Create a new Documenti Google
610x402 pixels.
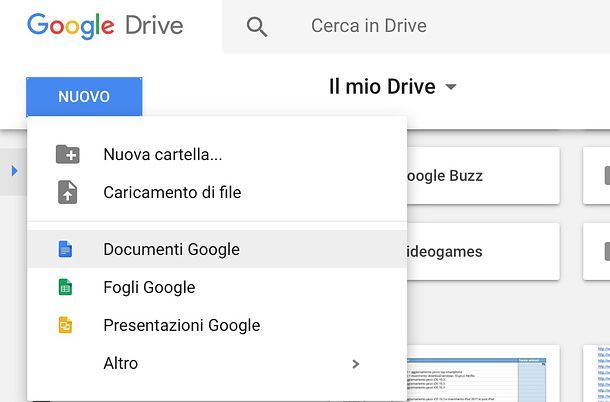[x=217, y=249]
